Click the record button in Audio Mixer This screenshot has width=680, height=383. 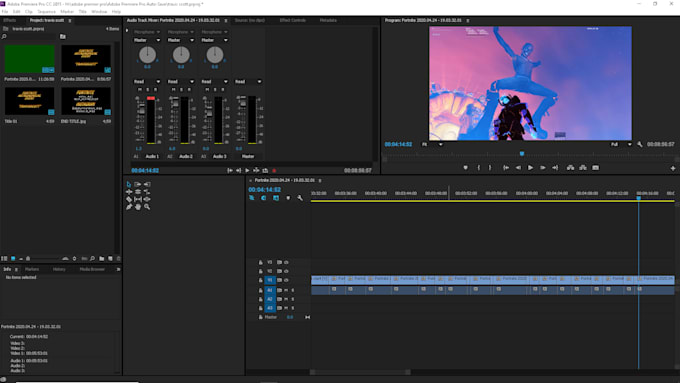(x=274, y=170)
